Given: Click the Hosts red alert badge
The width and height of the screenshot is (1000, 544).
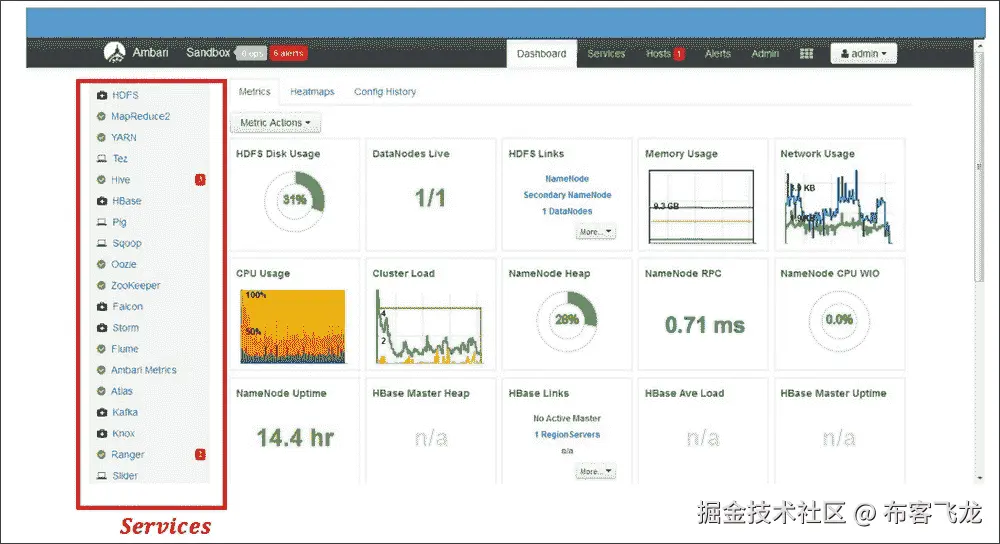Looking at the screenshot, I should (679, 54).
